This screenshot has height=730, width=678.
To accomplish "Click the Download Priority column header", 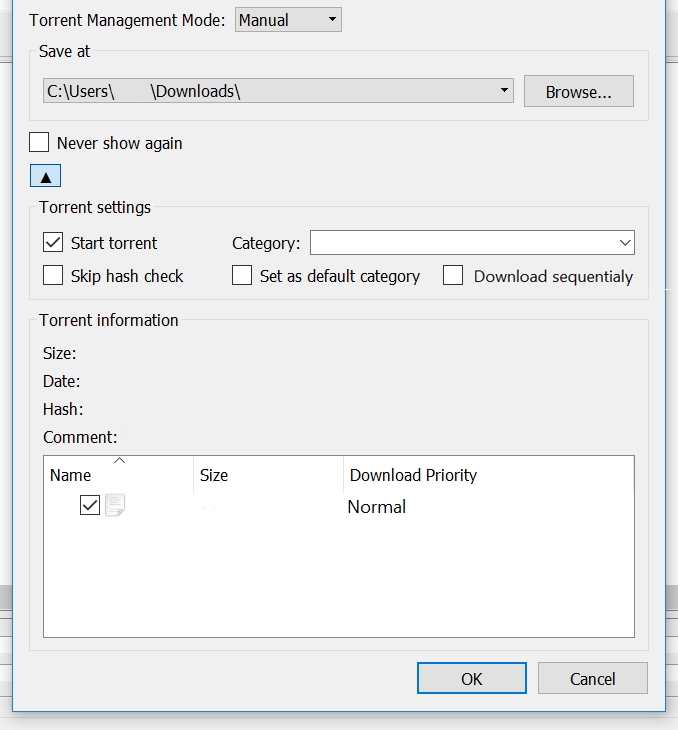I will pyautogui.click(x=489, y=475).
